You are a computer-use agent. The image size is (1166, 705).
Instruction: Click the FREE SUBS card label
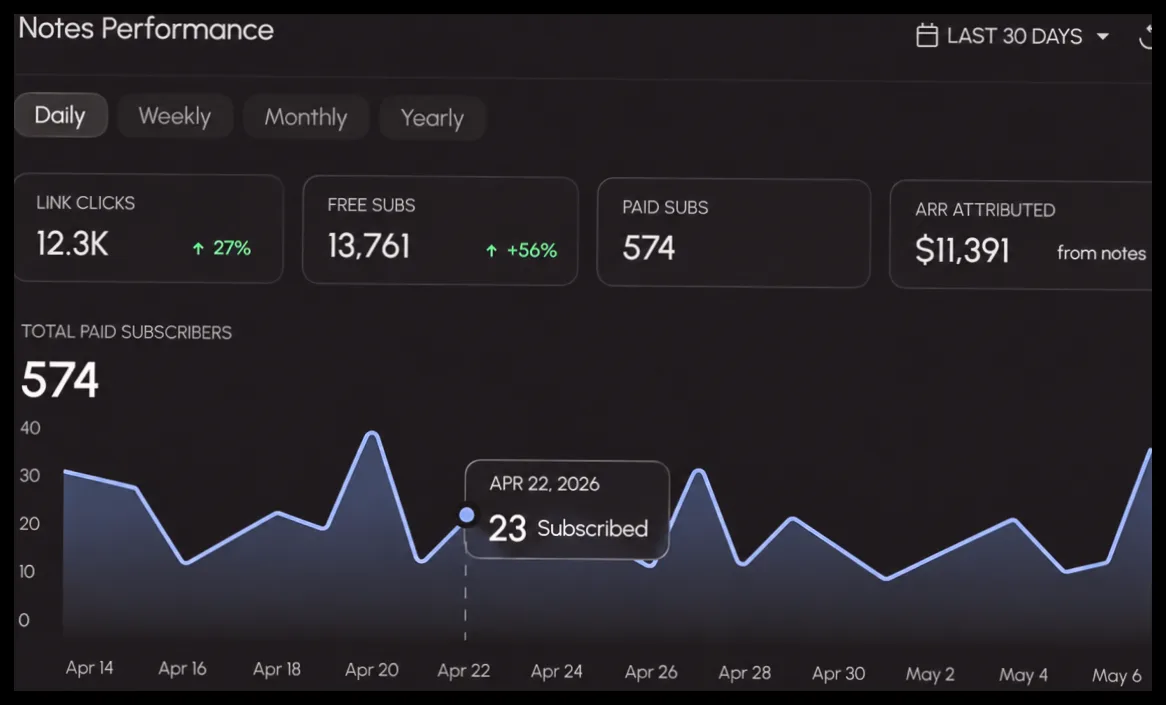coord(371,205)
